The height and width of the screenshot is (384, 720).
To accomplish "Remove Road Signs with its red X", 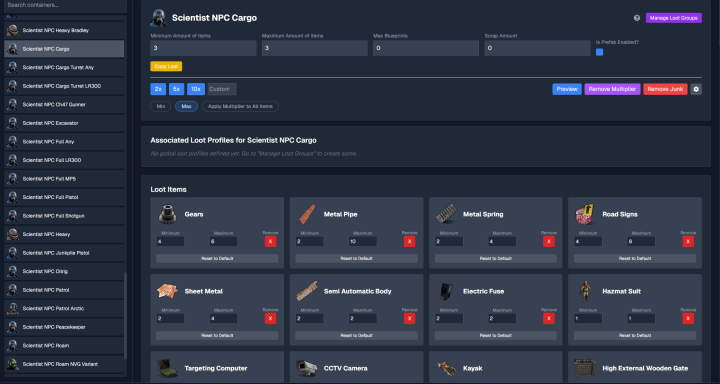I will tap(688, 242).
